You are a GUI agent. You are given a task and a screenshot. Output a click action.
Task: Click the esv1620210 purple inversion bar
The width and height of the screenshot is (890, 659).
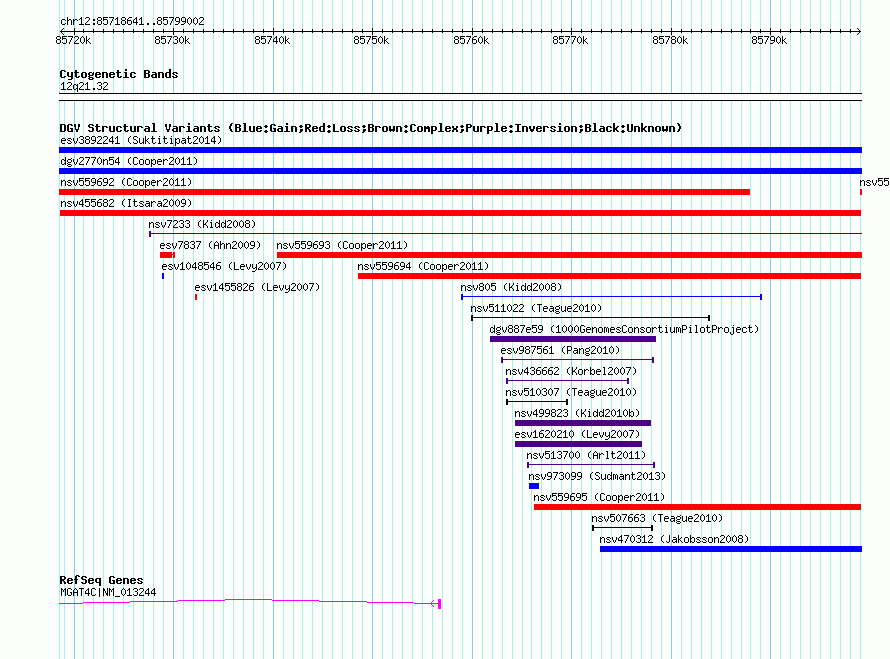578,444
